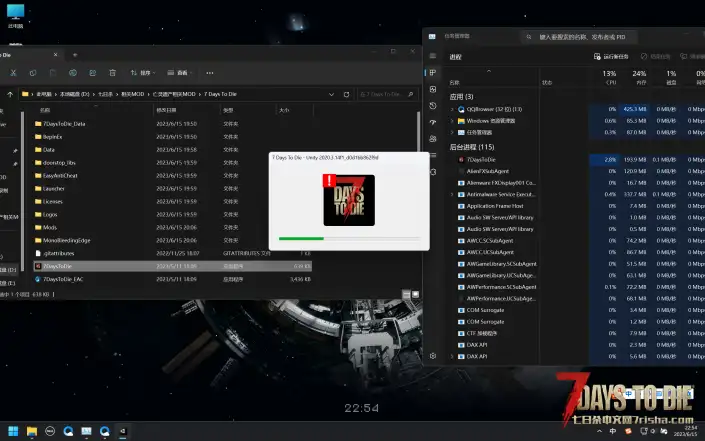
Task: Open the Performance page in Task Manager sidebar
Action: click(x=433, y=89)
